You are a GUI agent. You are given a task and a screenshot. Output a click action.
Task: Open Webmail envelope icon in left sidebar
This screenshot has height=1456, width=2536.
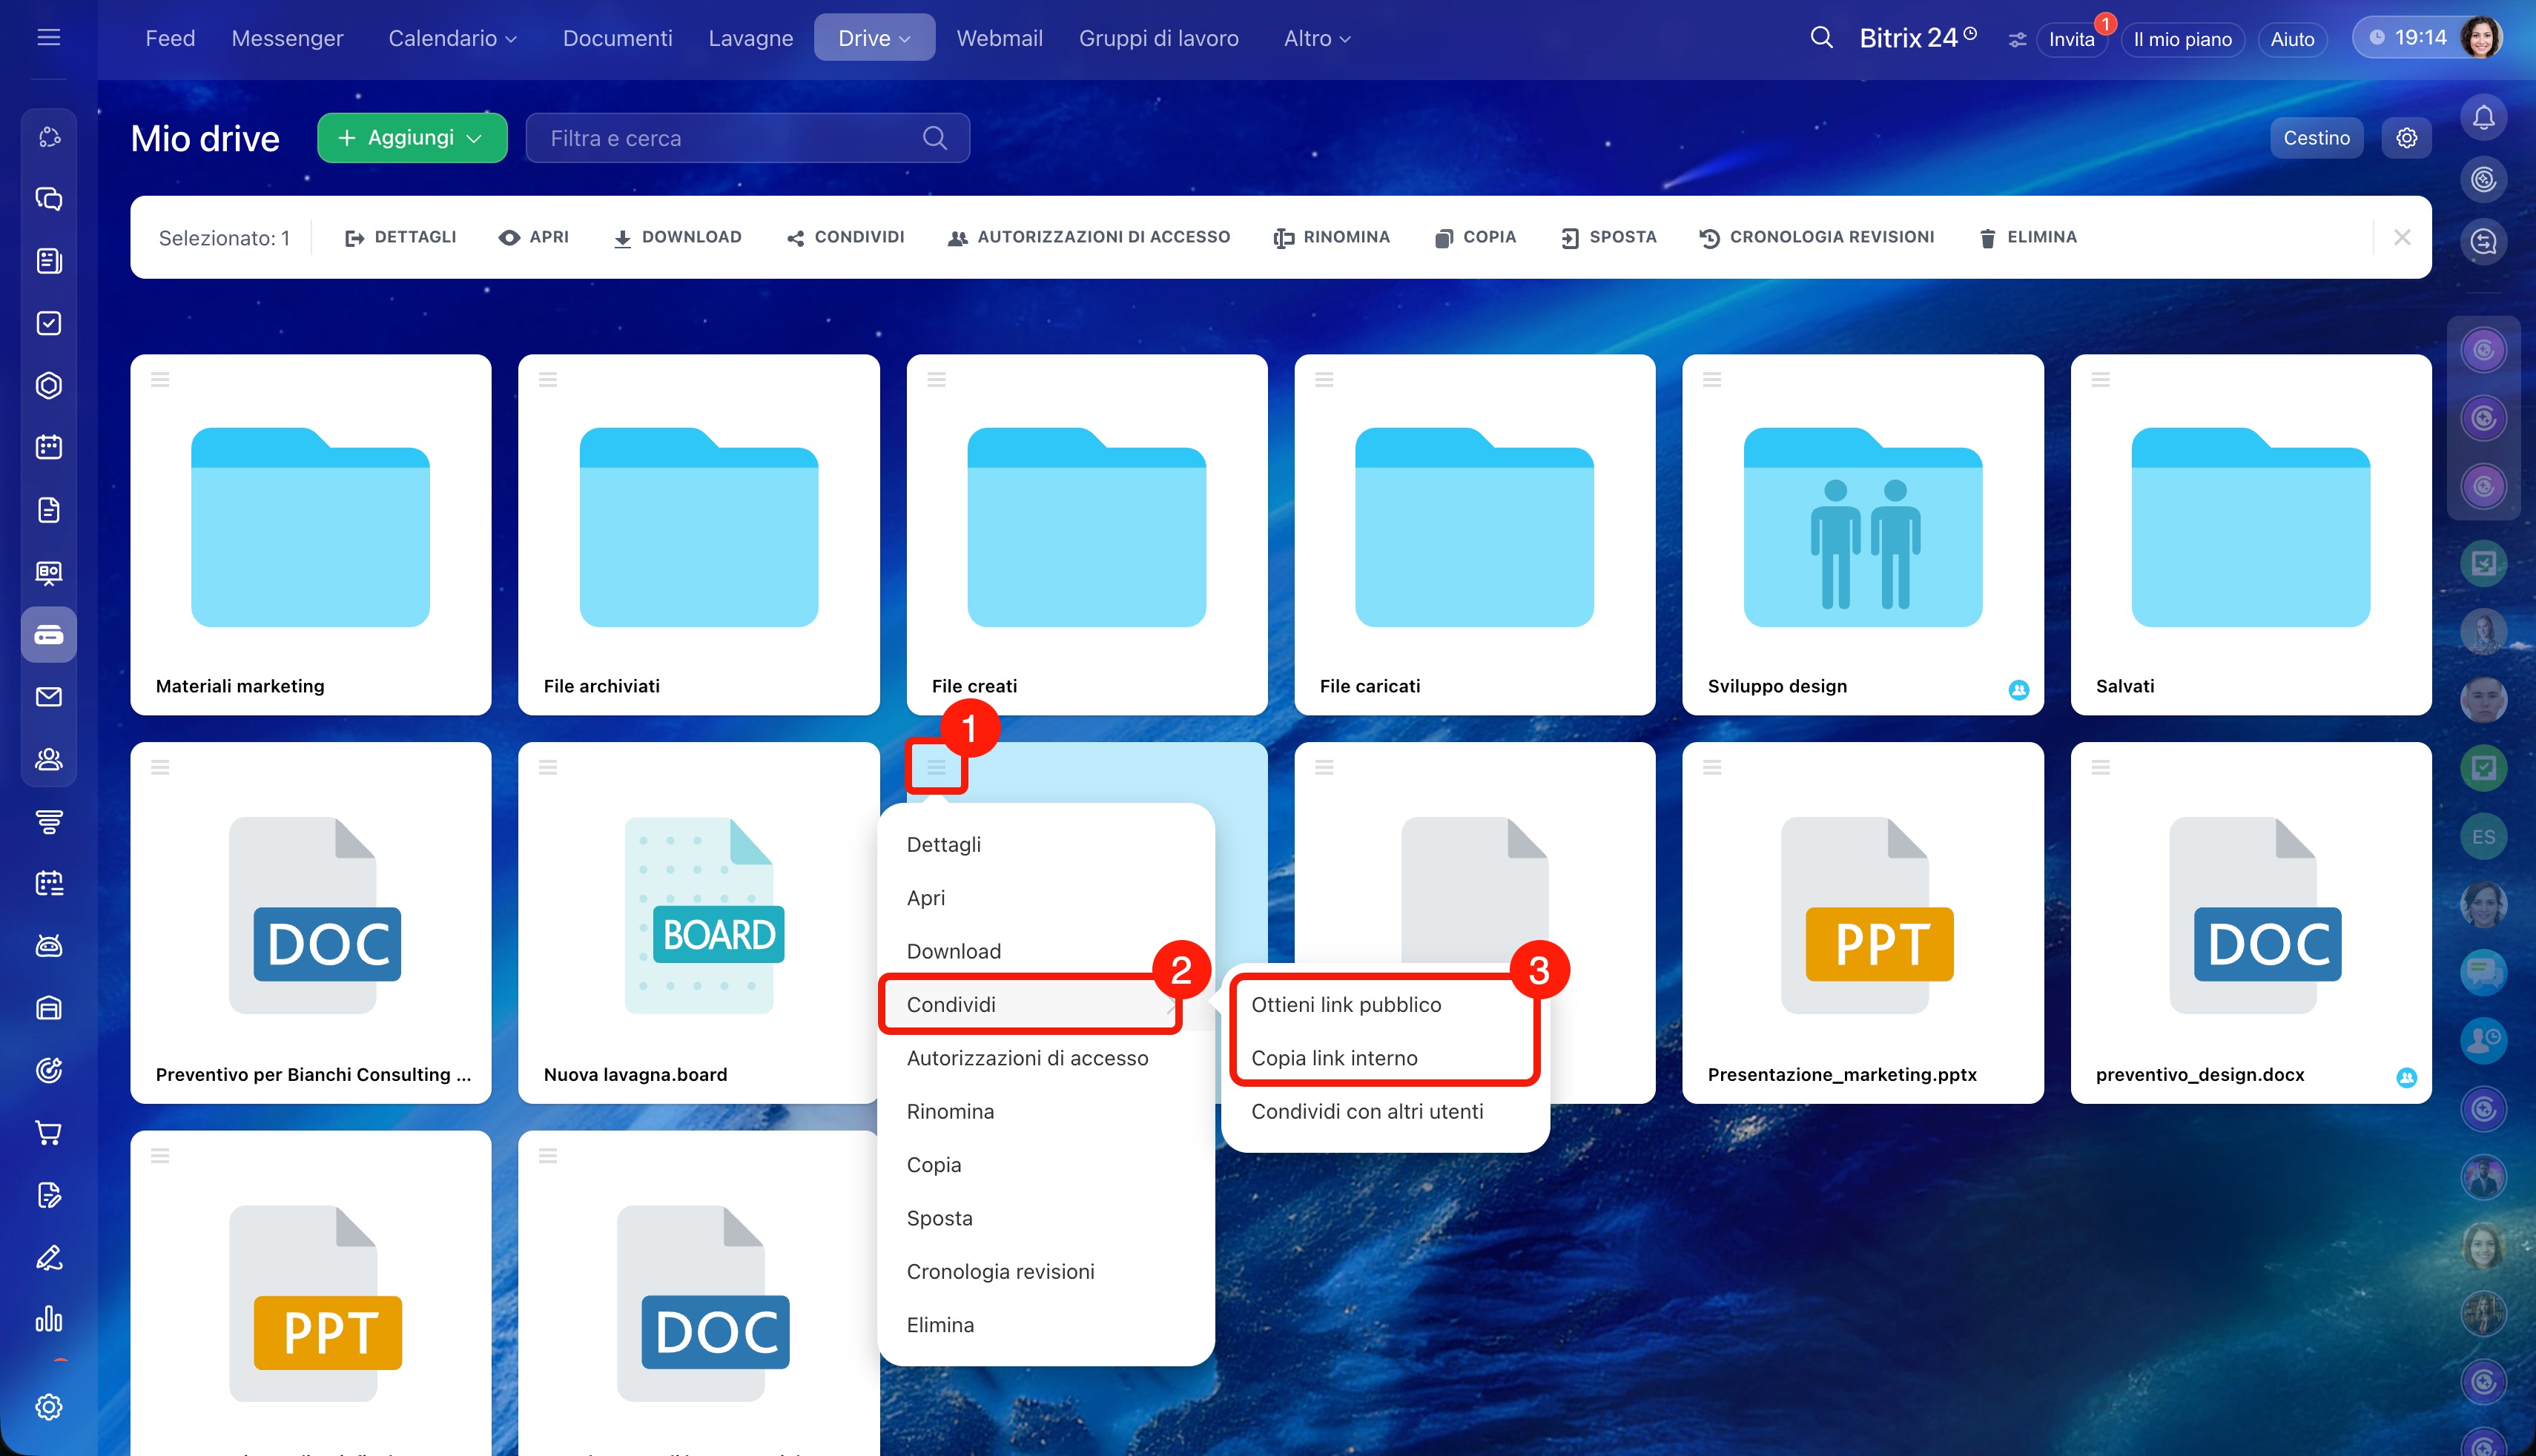click(48, 697)
